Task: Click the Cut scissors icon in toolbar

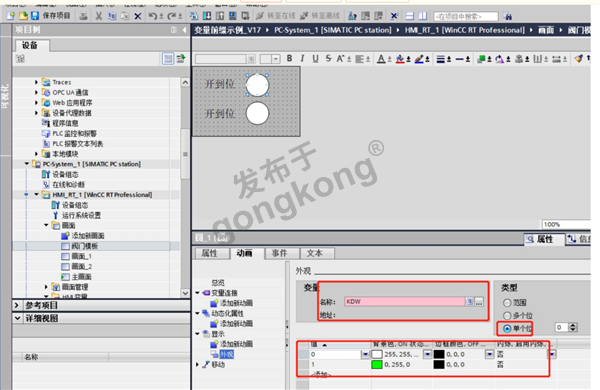Action: tap(99, 16)
